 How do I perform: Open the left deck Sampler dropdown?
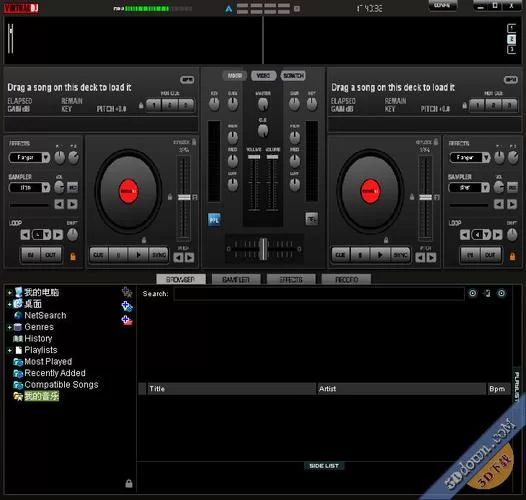(46, 187)
